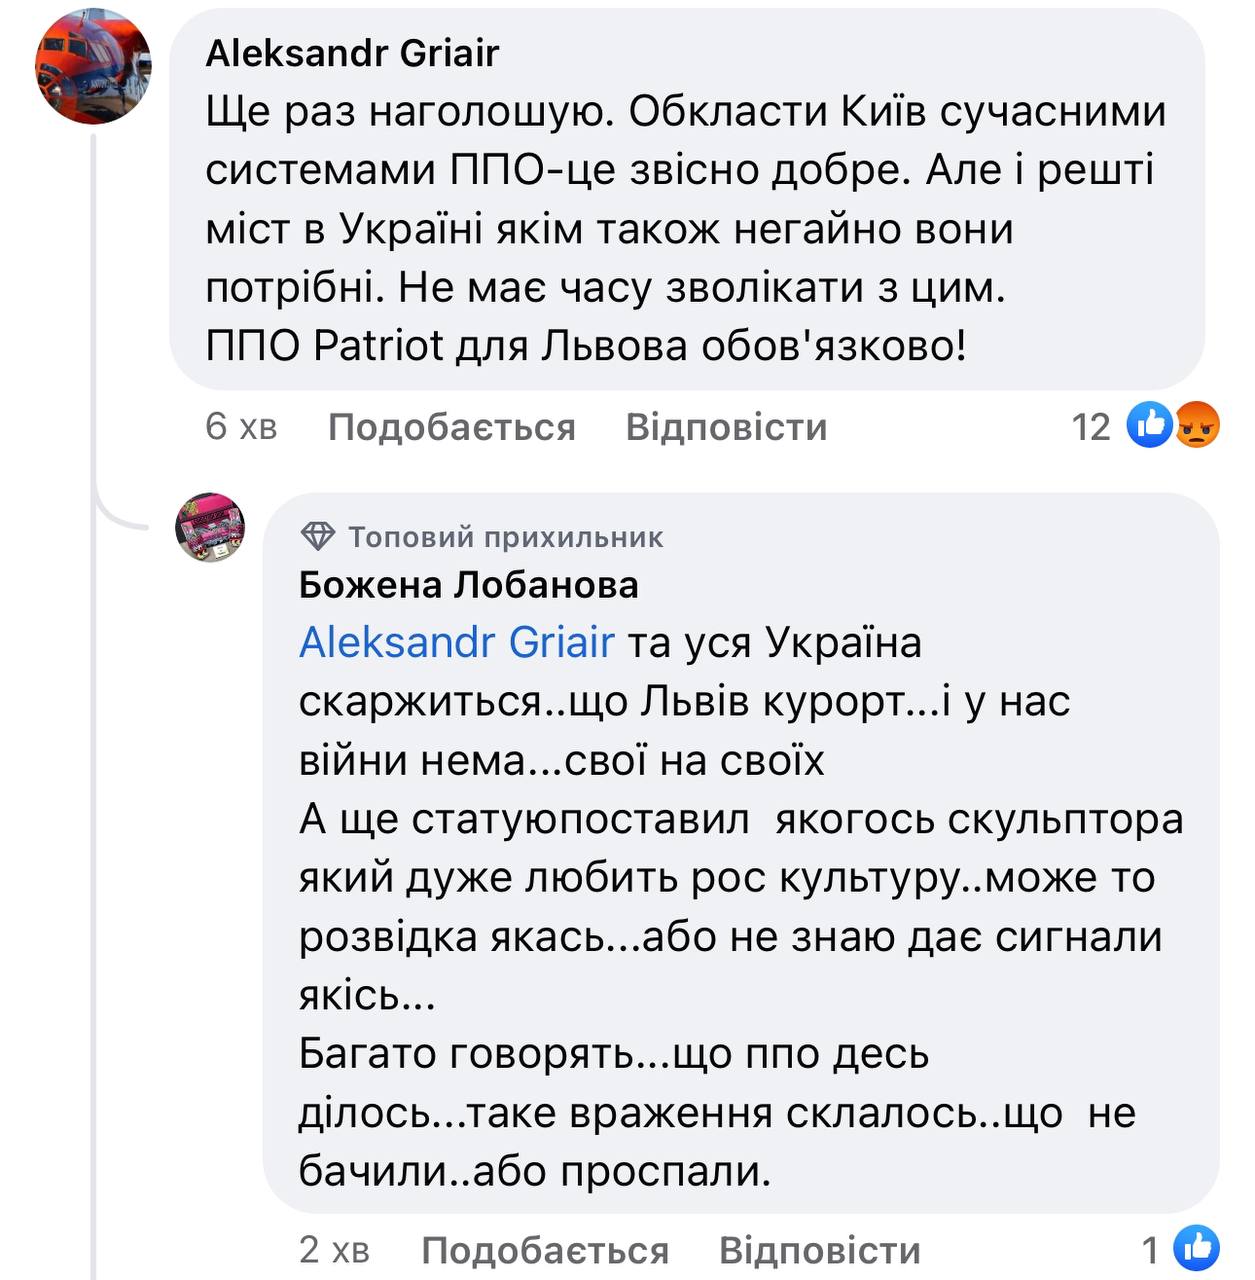
Task: Open Aleksandr Griair's profile picture
Action: tap(93, 67)
